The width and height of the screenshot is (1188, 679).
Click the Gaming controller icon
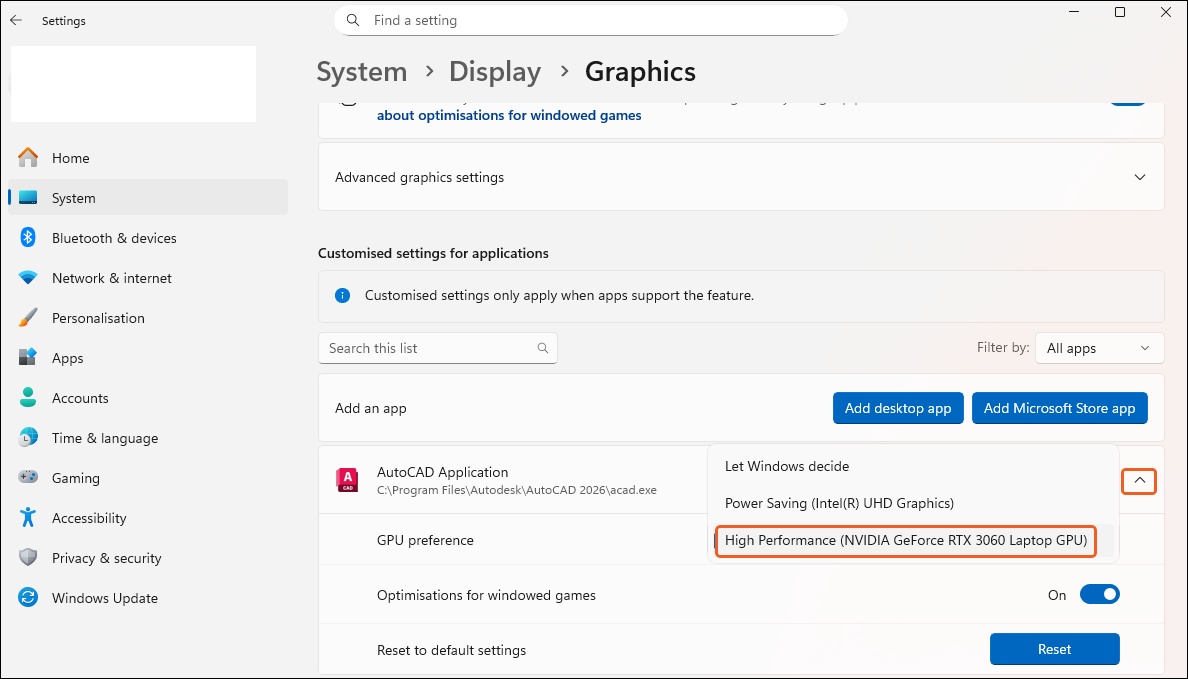tap(28, 478)
